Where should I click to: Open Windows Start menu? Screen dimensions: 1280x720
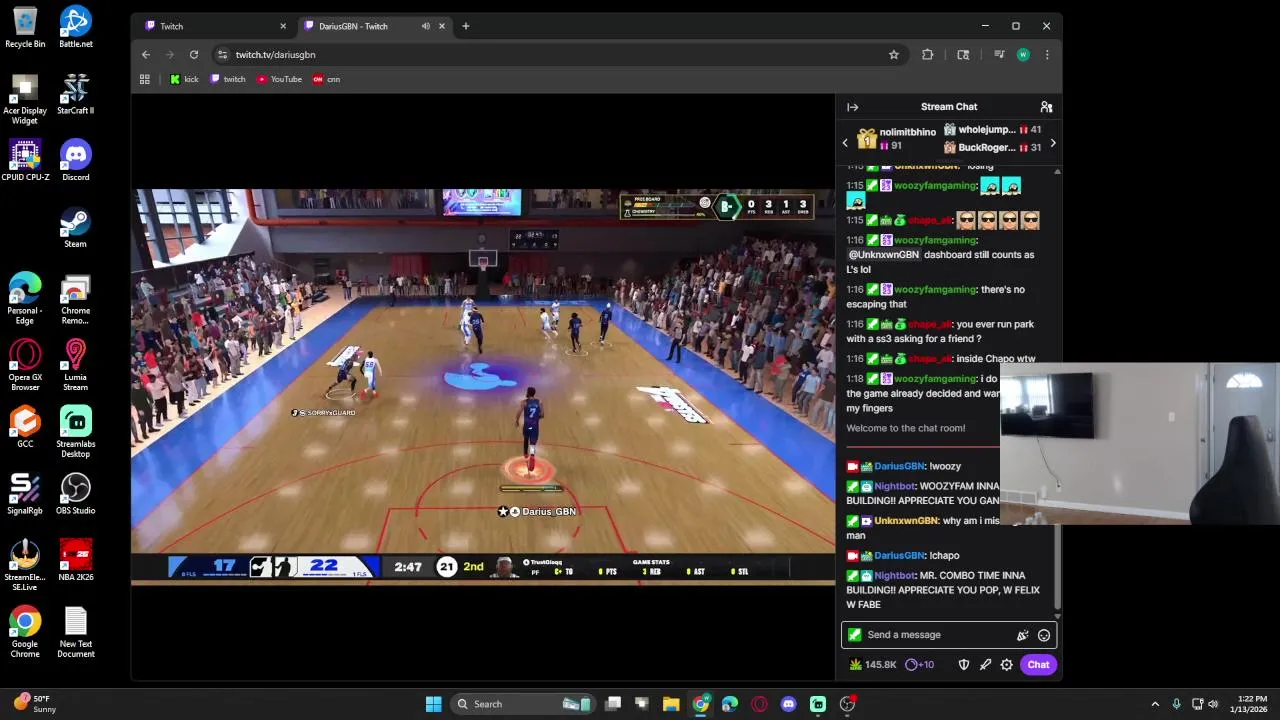433,704
